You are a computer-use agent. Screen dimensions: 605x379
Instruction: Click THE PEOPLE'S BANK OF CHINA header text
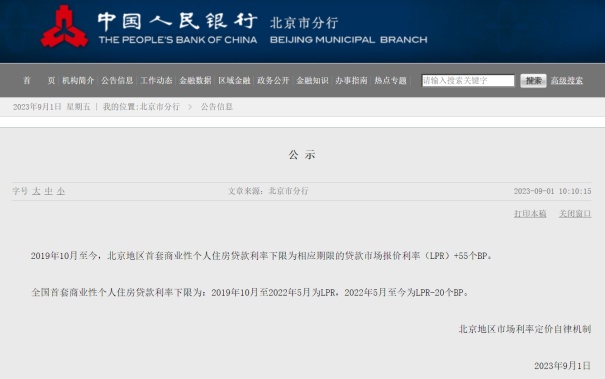coord(178,40)
